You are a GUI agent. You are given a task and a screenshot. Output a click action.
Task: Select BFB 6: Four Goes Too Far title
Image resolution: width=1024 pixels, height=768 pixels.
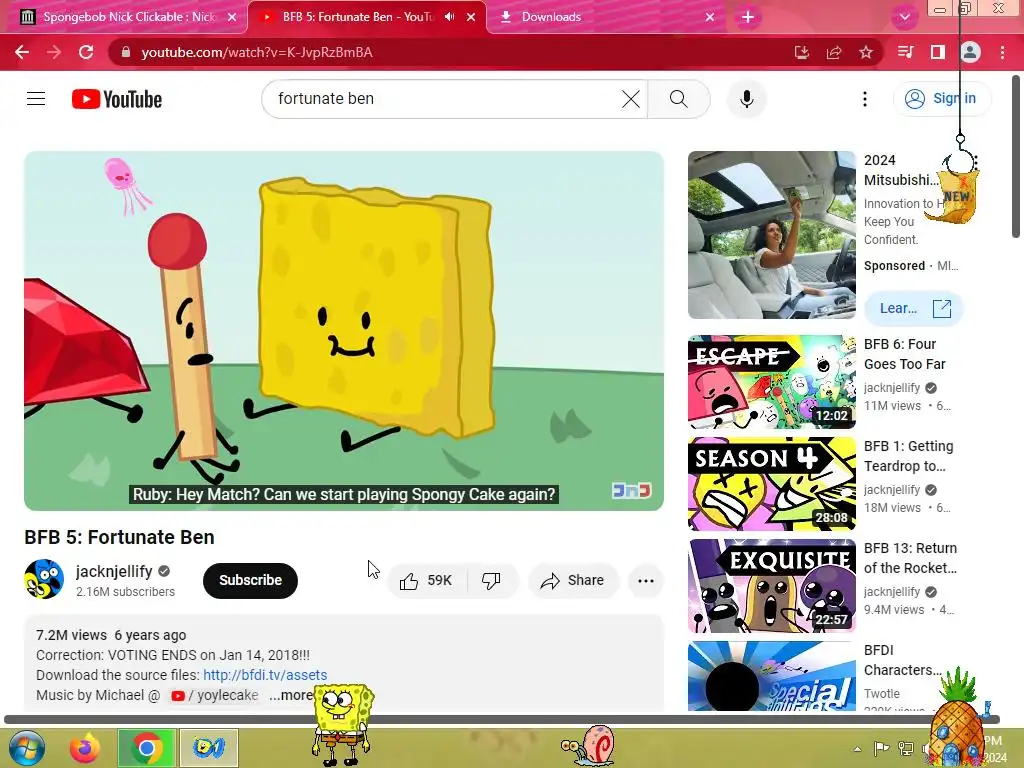pyautogui.click(x=904, y=354)
